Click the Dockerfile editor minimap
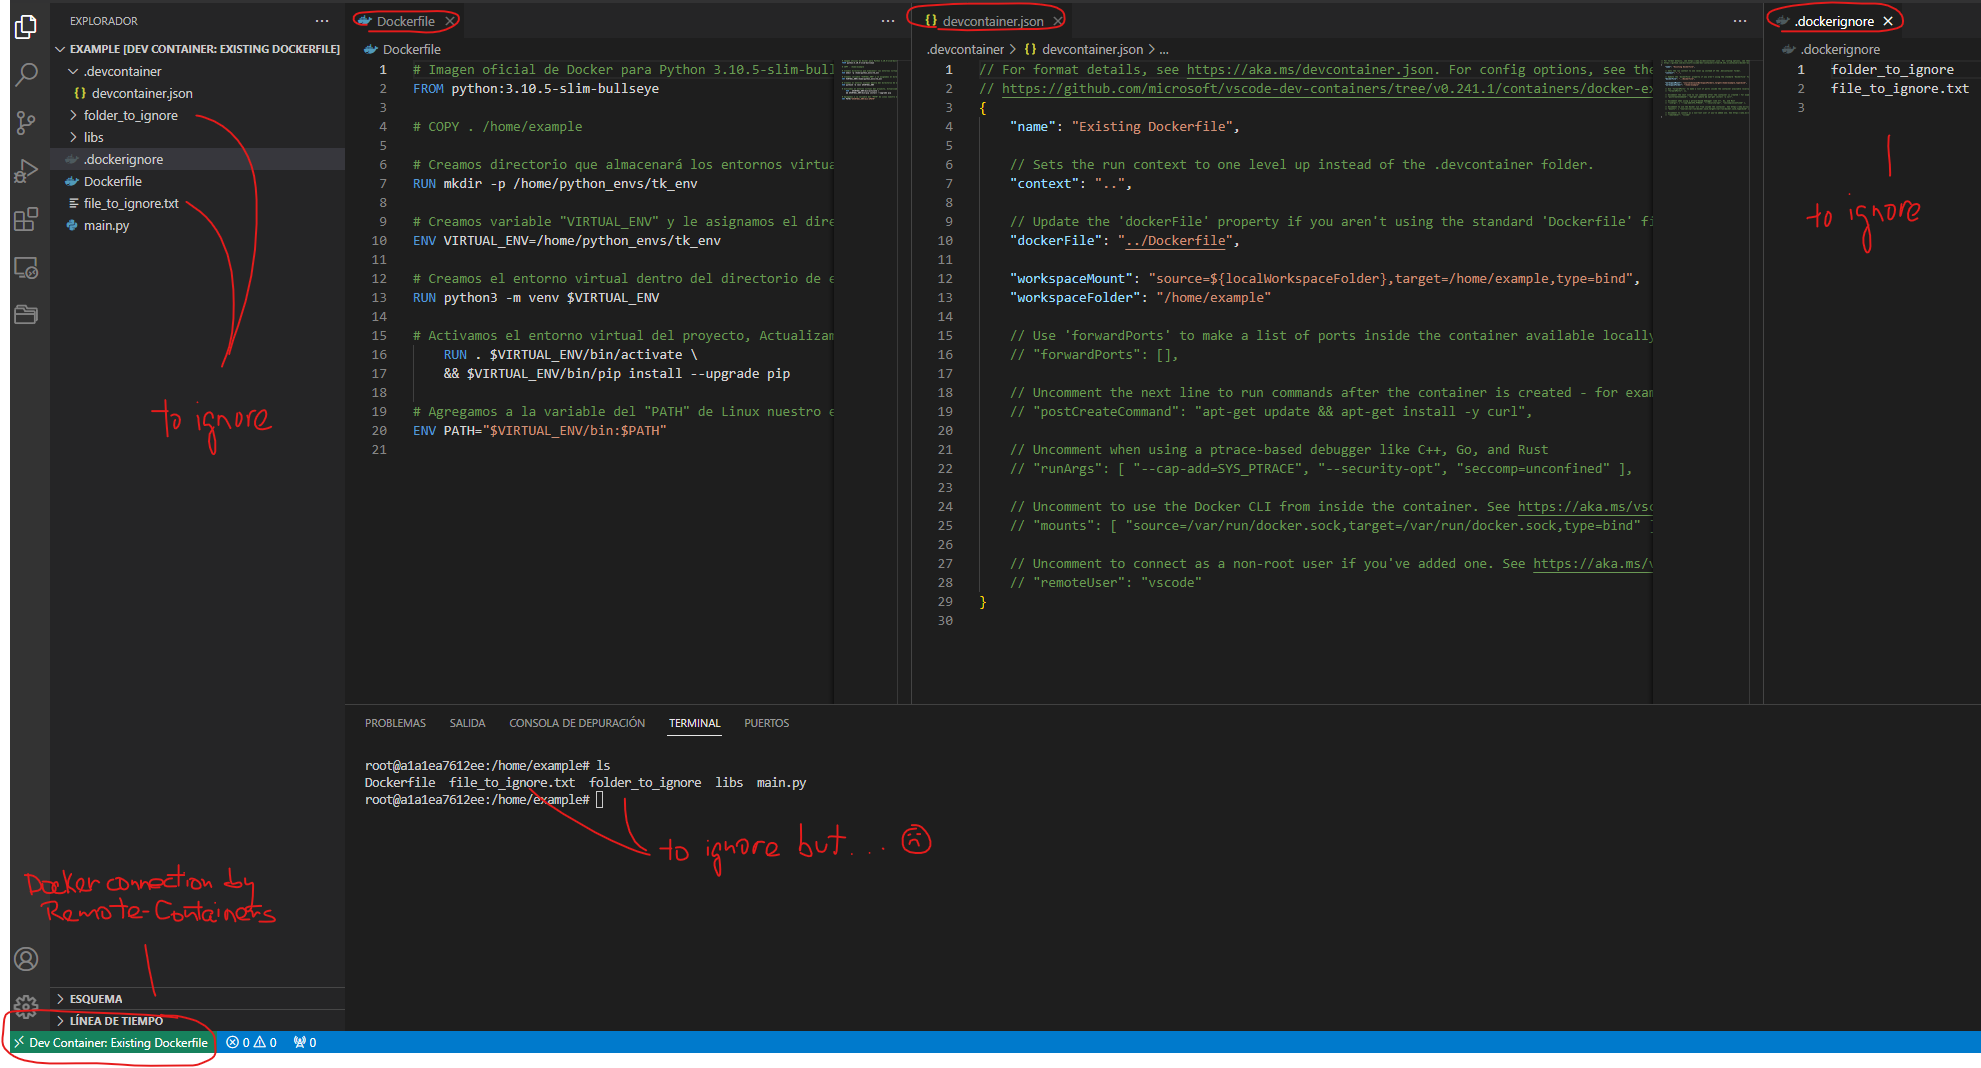This screenshot has width=1981, height=1068. (x=869, y=80)
